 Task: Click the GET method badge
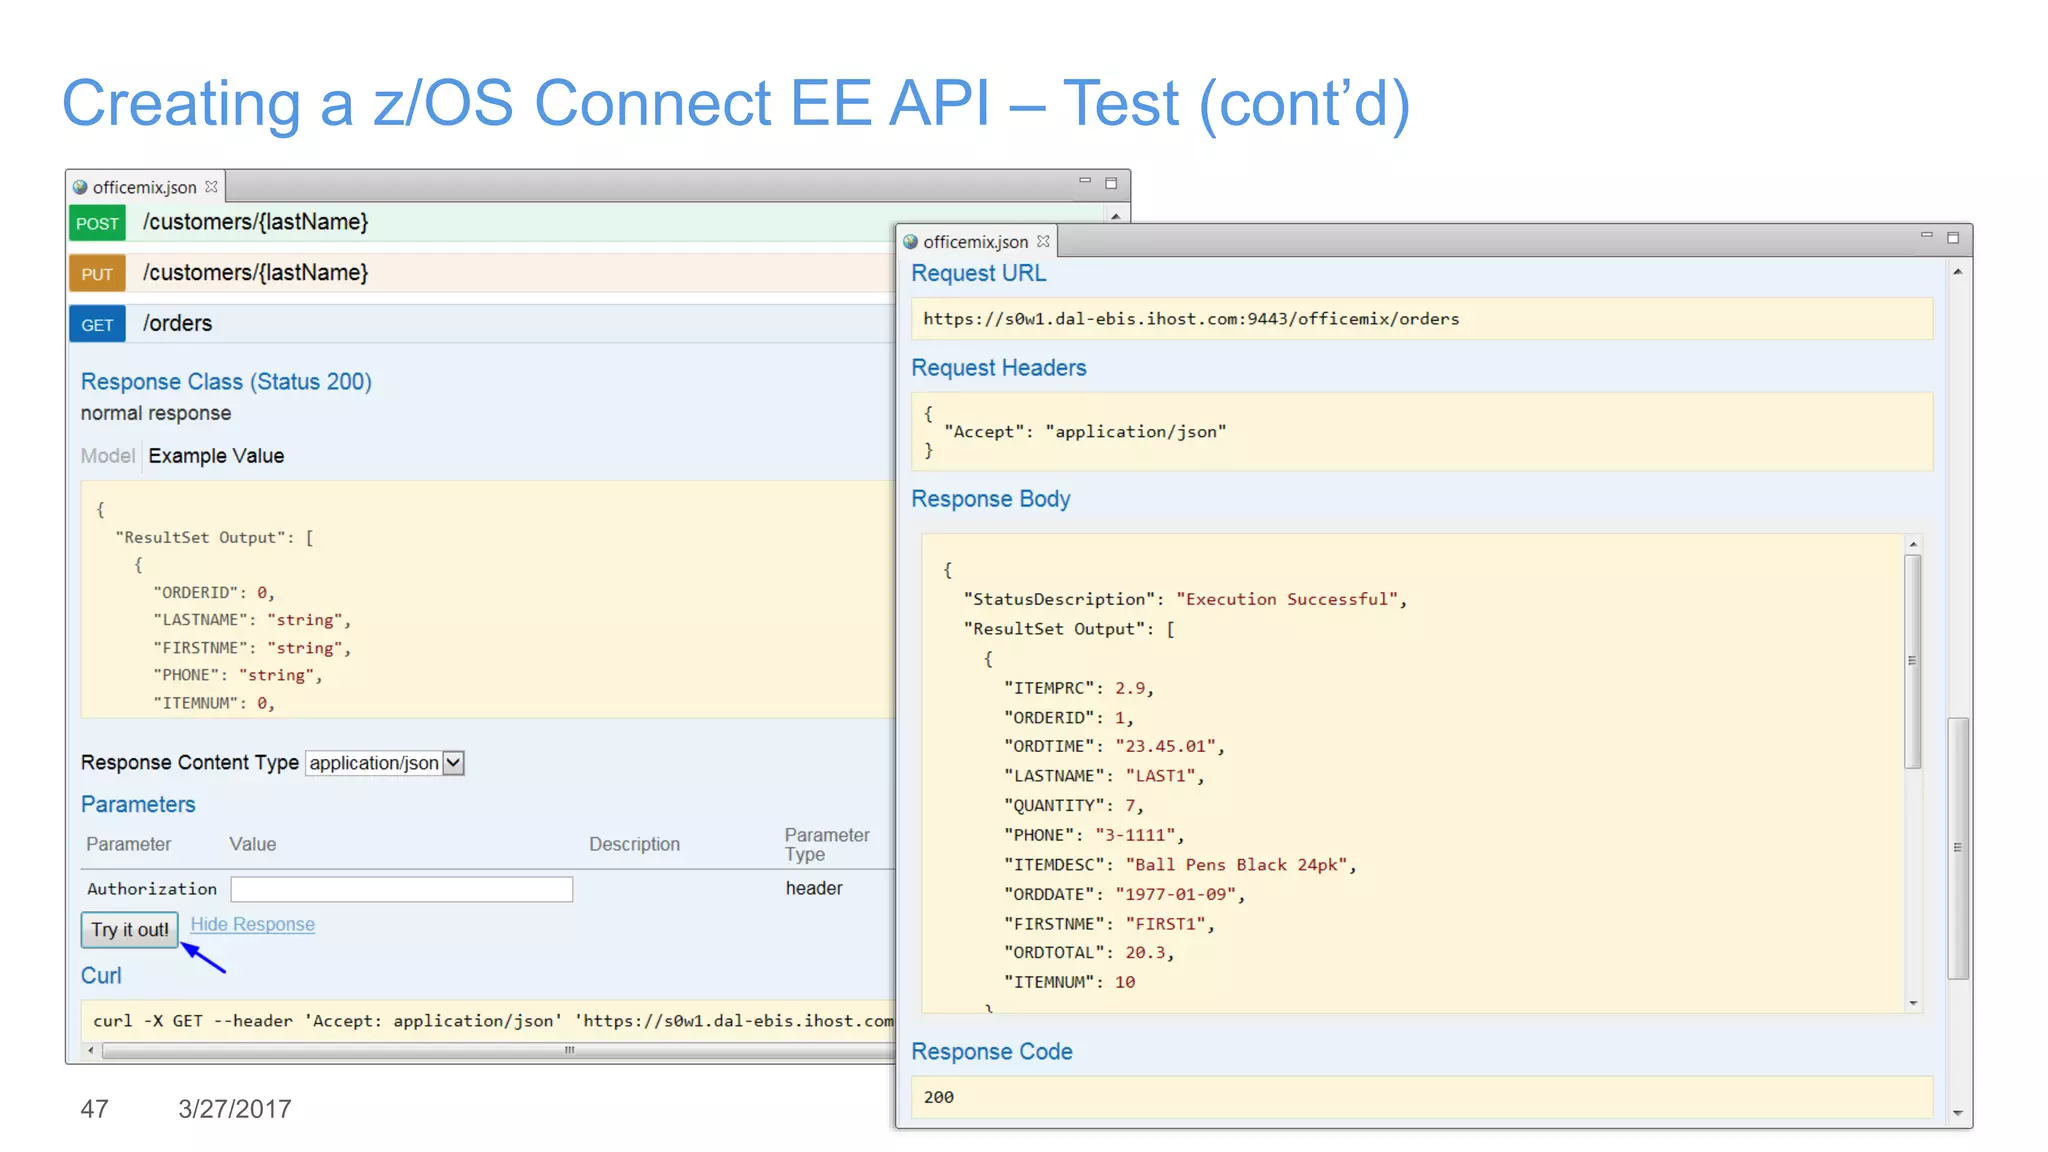click(x=97, y=325)
